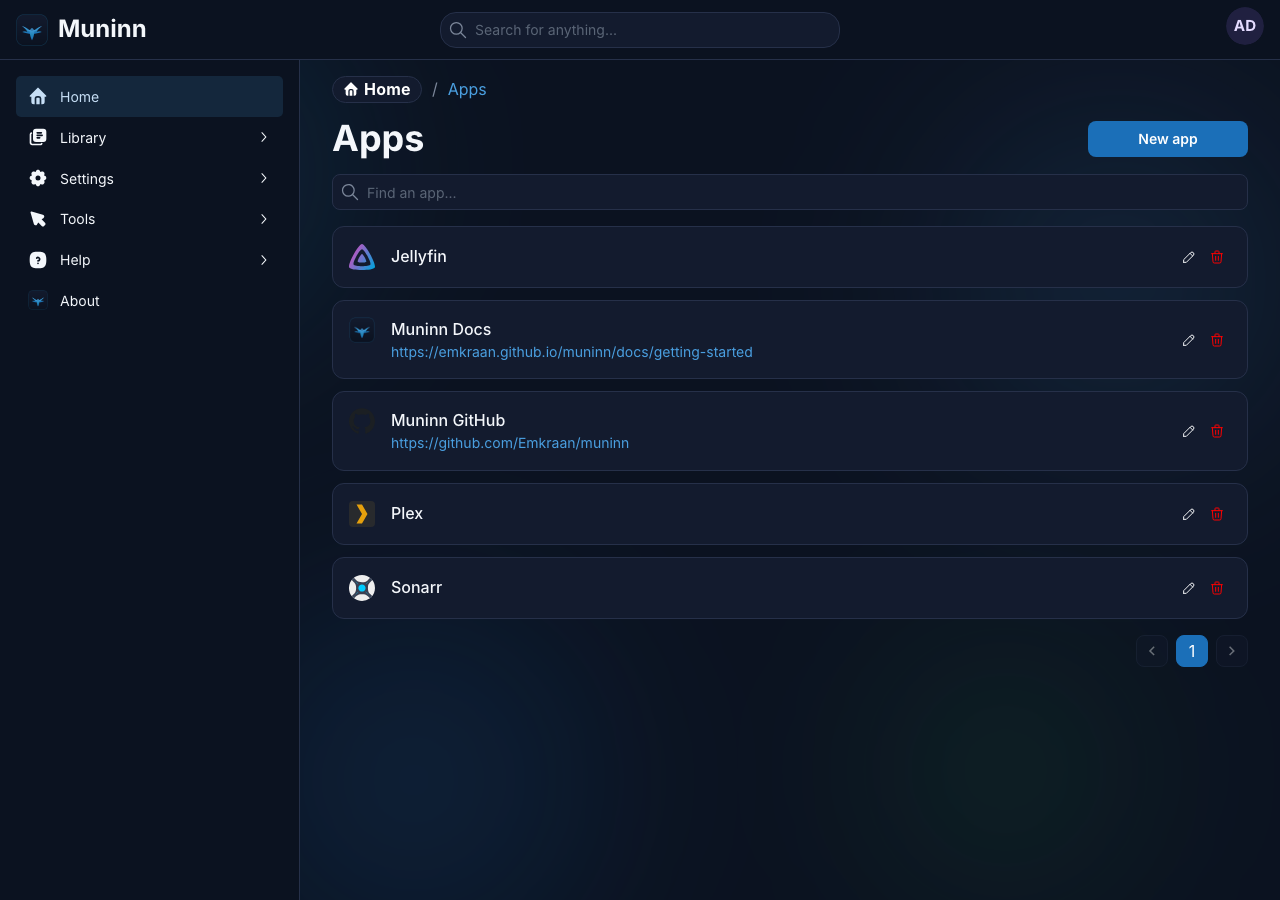Edit the Muninn GitHub app entry
The width and height of the screenshot is (1280, 900).
tap(1189, 431)
